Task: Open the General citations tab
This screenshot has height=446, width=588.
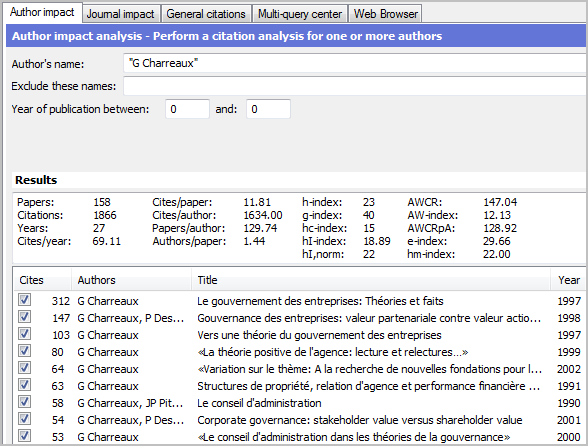Action: coord(206,14)
